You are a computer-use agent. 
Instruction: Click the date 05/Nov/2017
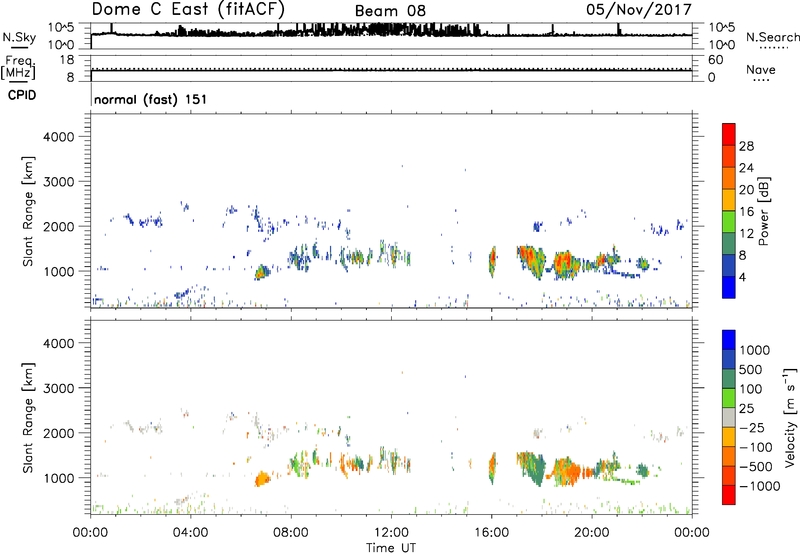639,9
